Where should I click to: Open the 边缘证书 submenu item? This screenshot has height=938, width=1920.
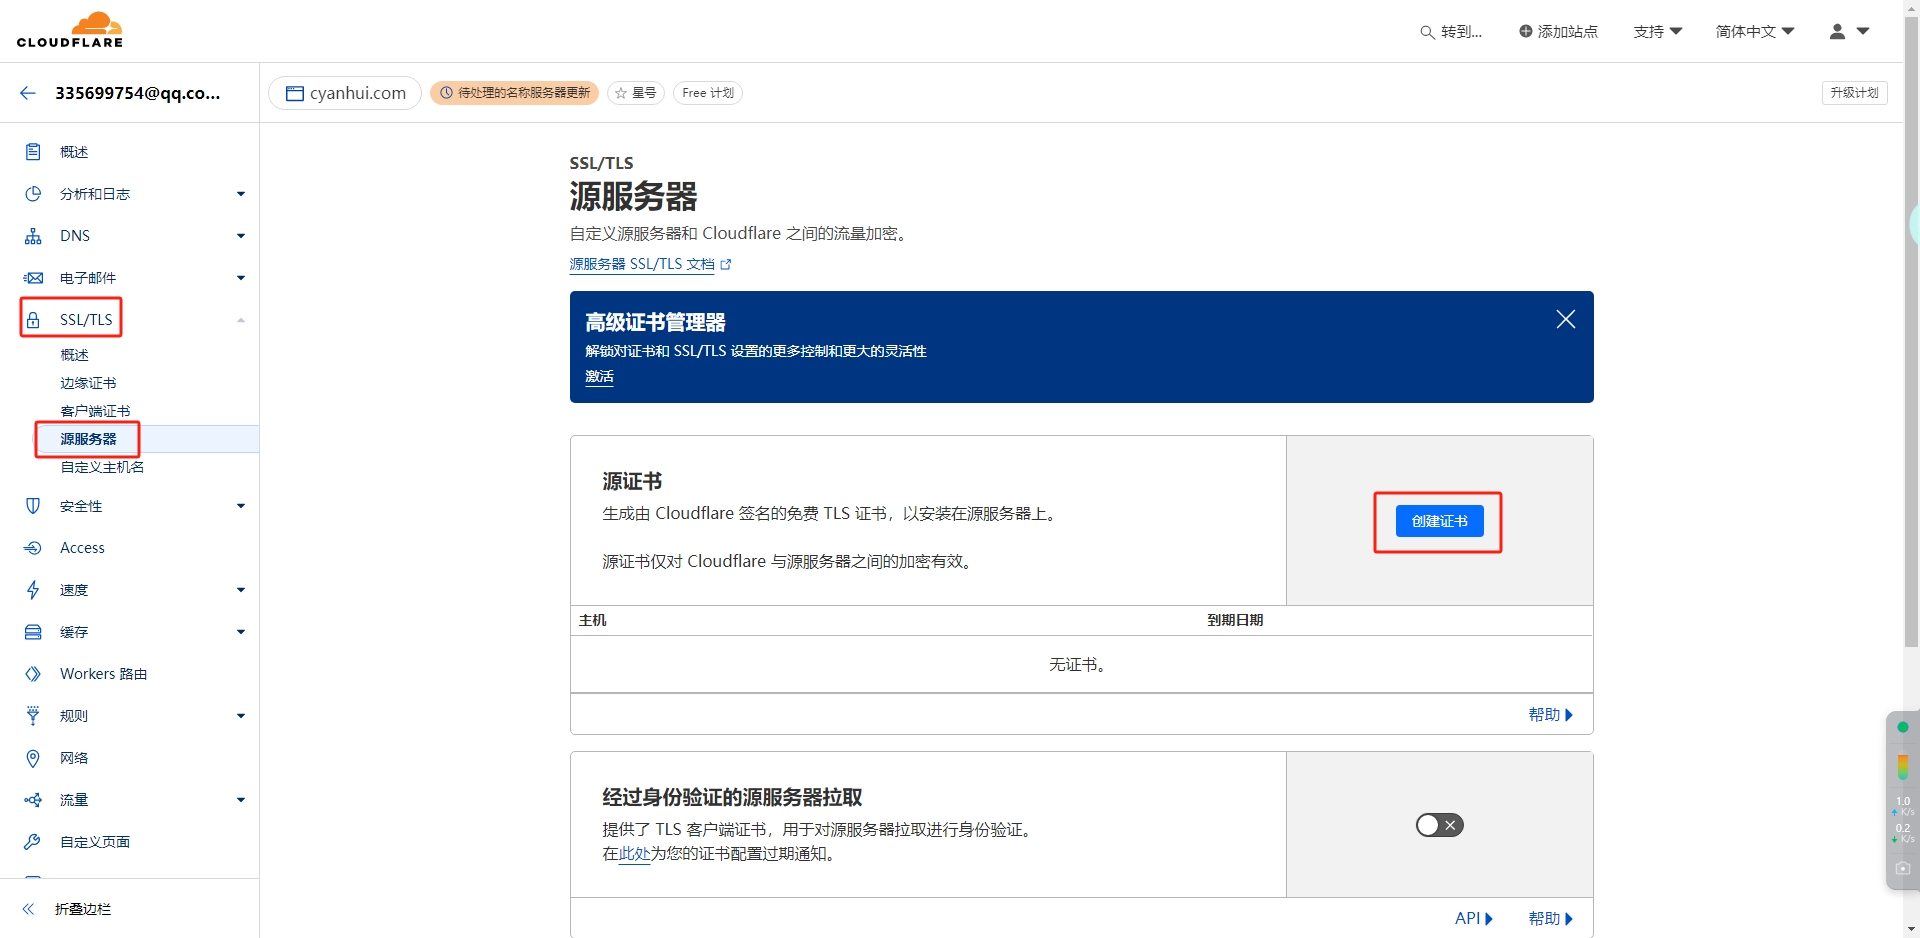click(89, 383)
